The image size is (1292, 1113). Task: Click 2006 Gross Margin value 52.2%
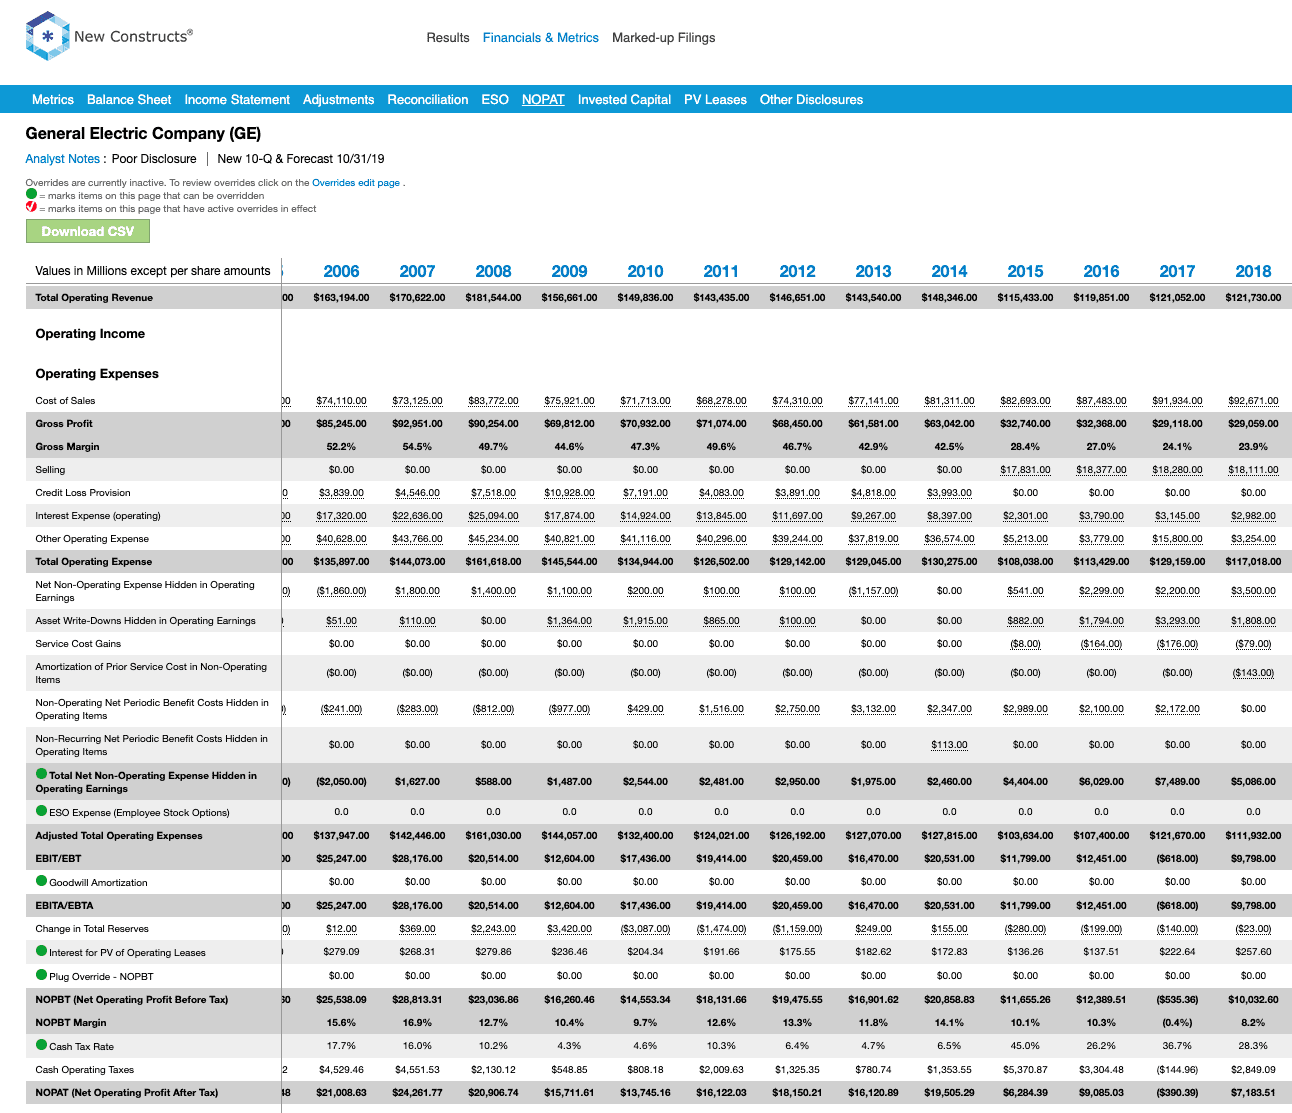(341, 447)
